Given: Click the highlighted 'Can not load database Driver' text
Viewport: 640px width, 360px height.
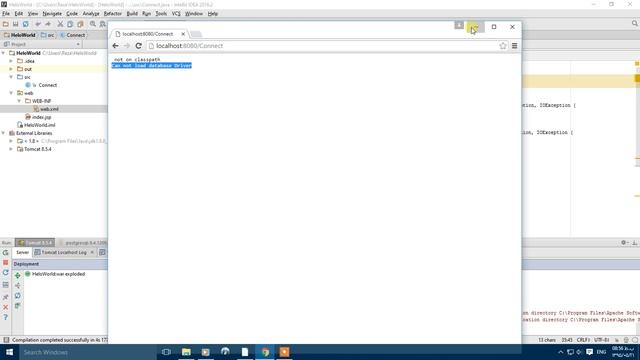Looking at the screenshot, I should 151,65.
